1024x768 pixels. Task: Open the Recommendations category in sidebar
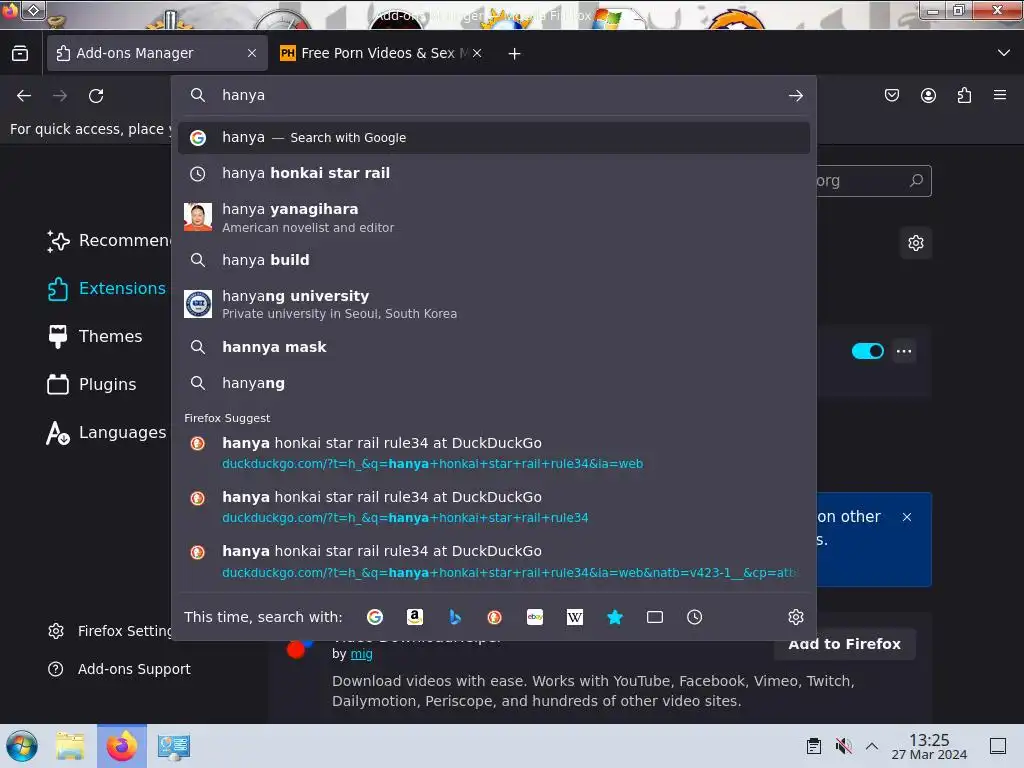pyautogui.click(x=108, y=240)
